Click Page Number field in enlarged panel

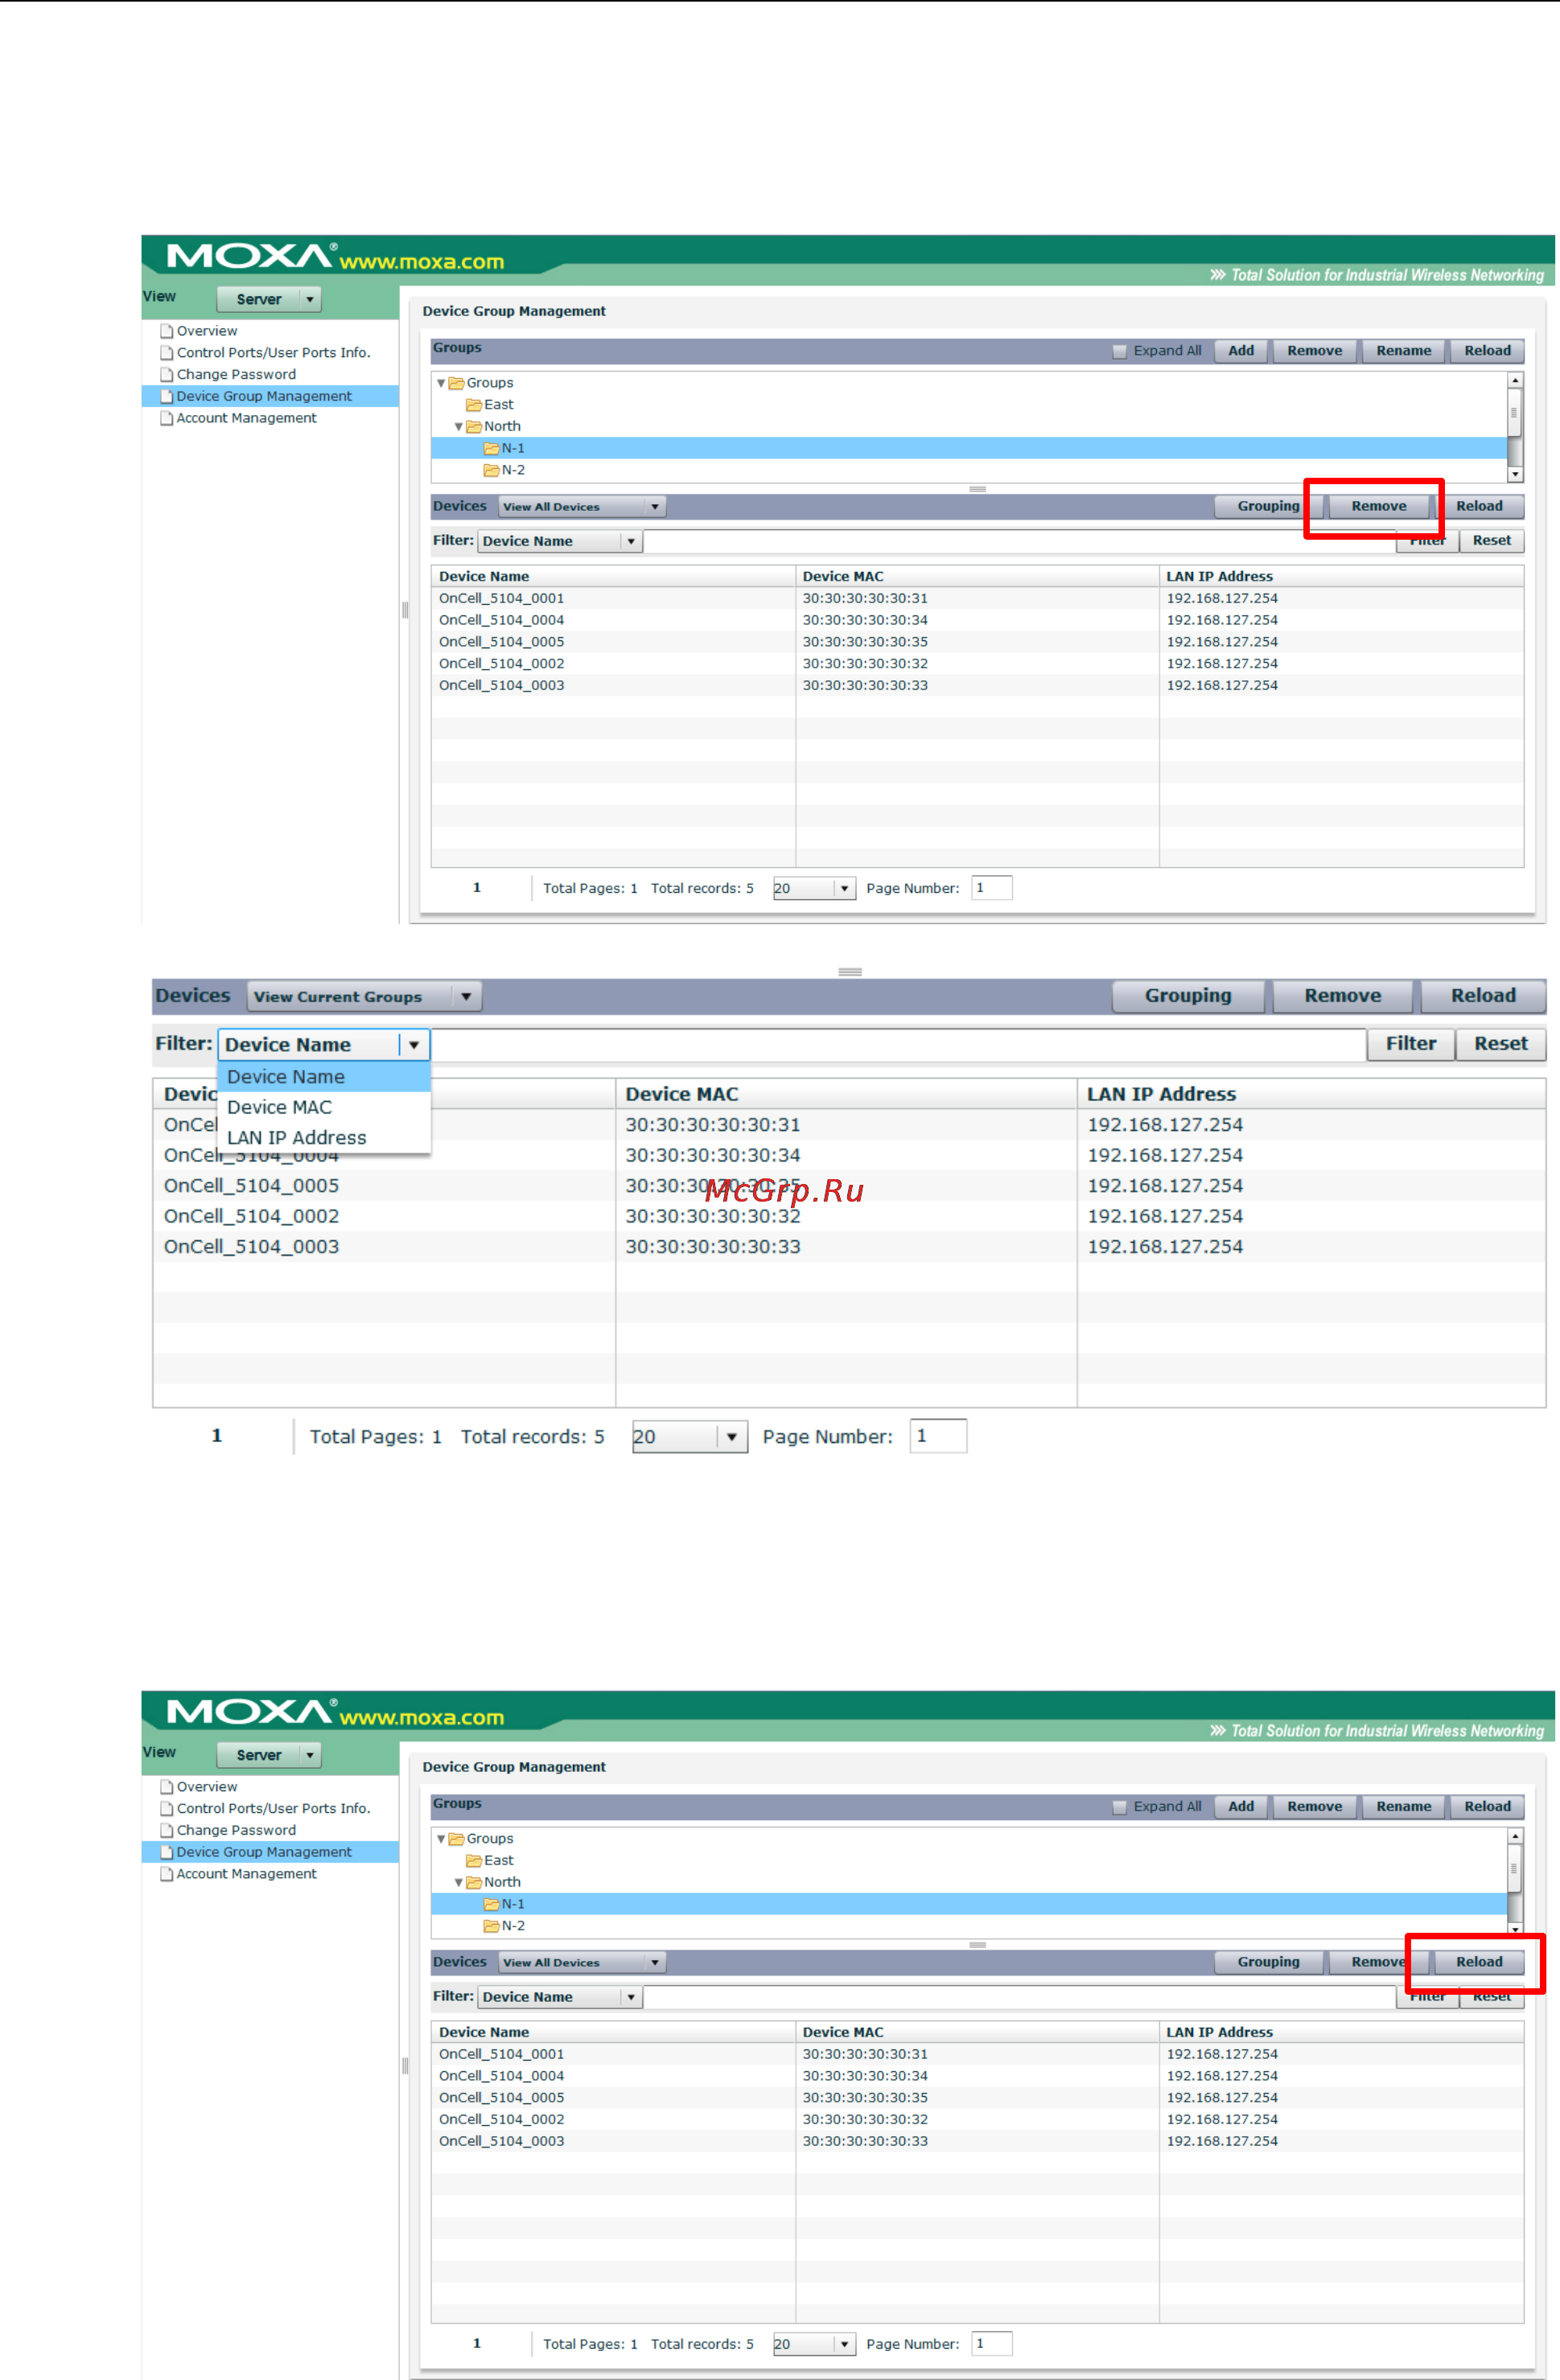click(x=938, y=1437)
